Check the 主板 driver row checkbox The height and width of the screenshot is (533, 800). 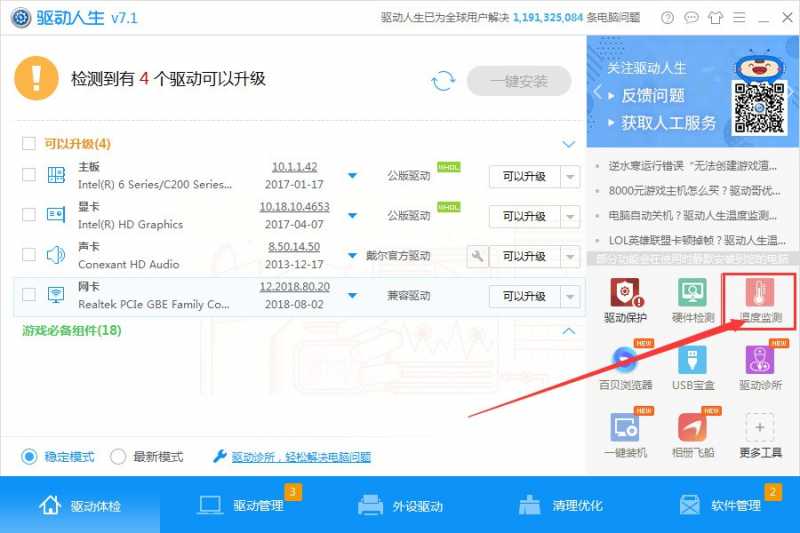click(29, 175)
